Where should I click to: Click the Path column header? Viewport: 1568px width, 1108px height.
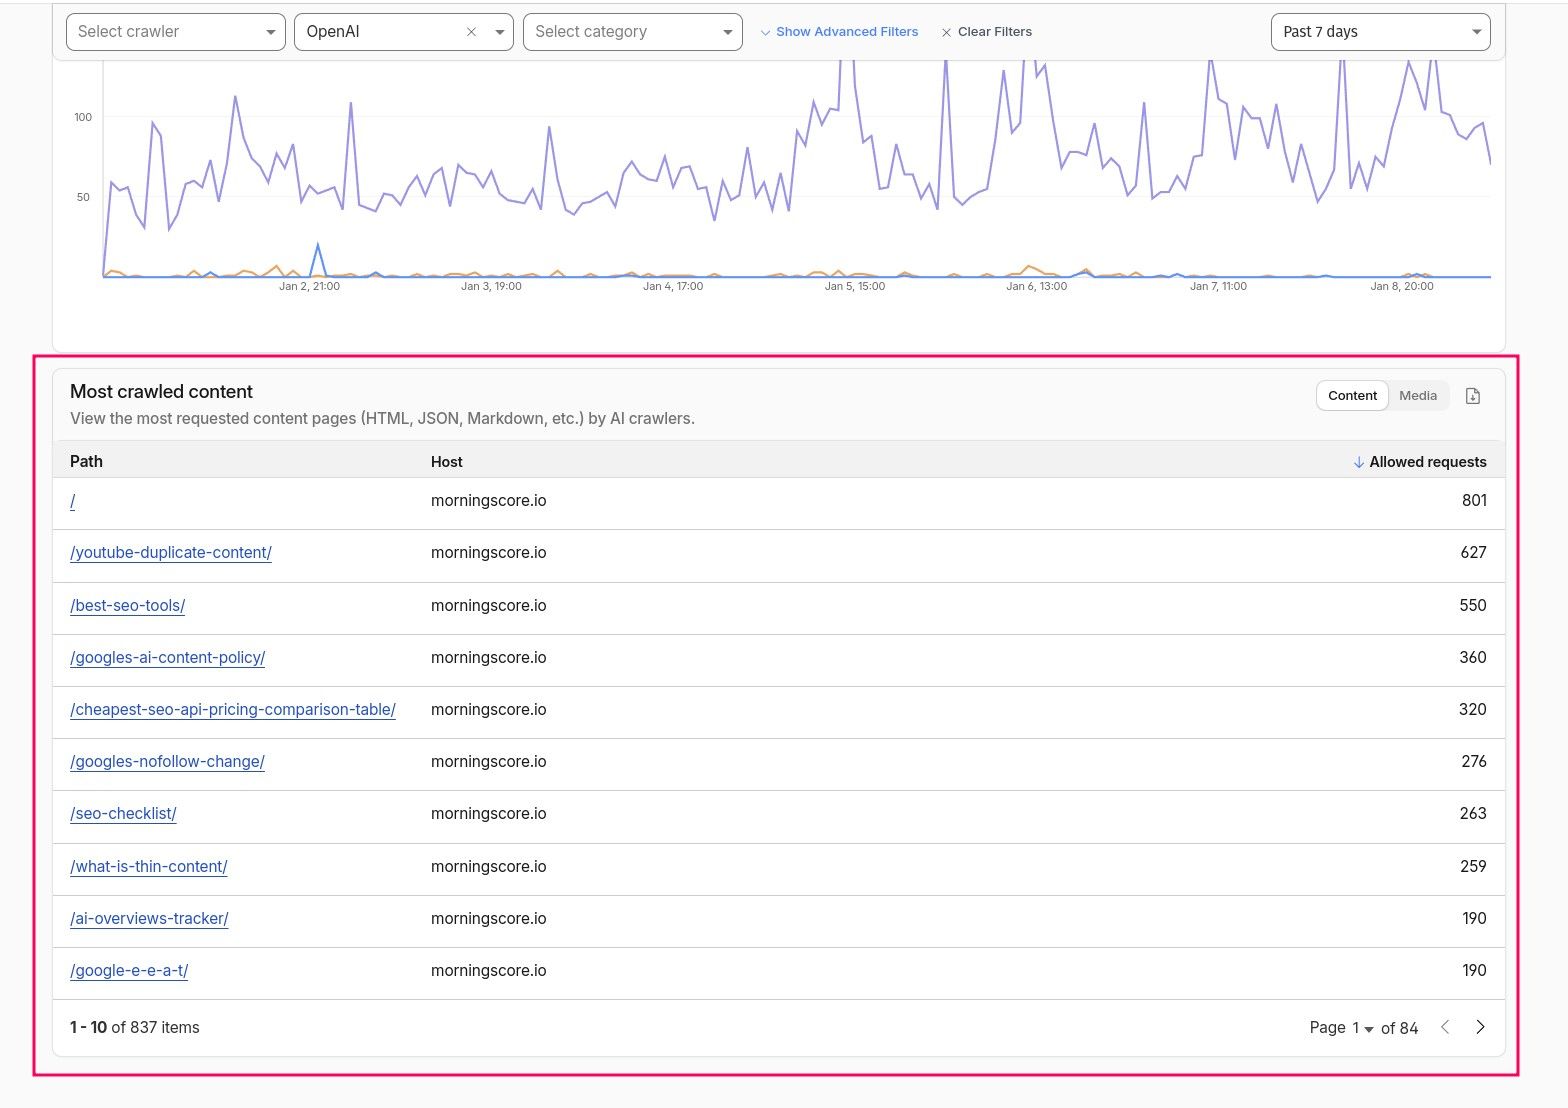tap(86, 462)
